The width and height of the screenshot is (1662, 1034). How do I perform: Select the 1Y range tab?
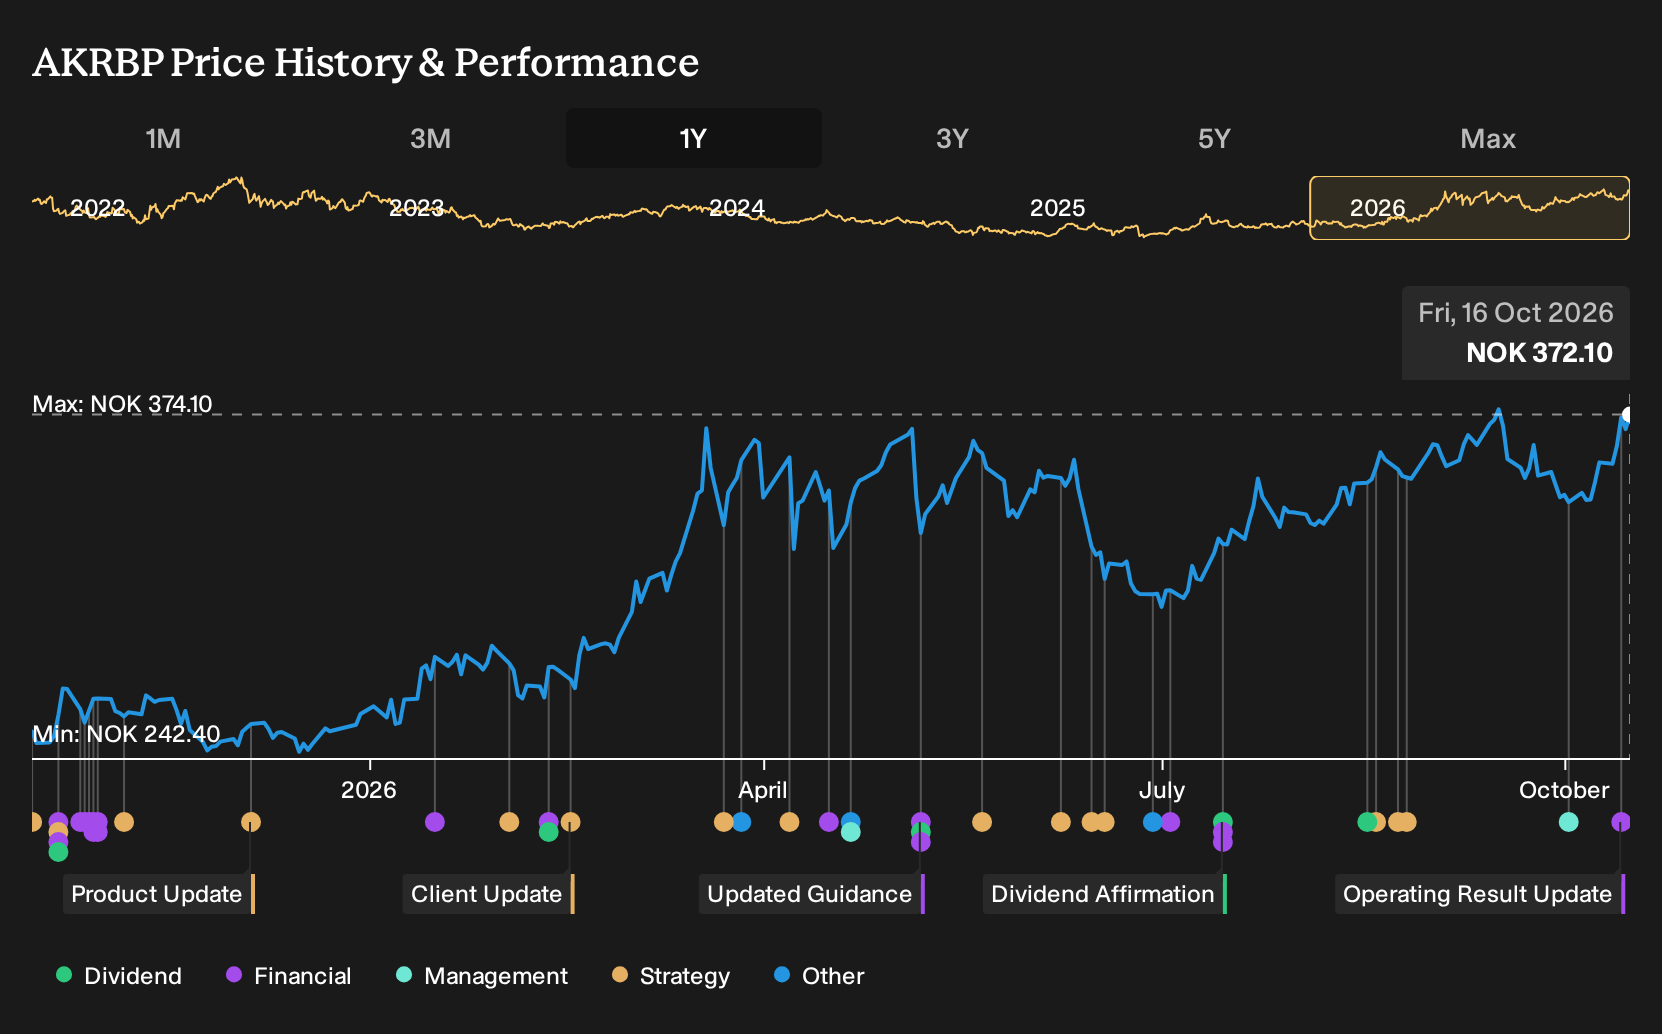tap(693, 138)
